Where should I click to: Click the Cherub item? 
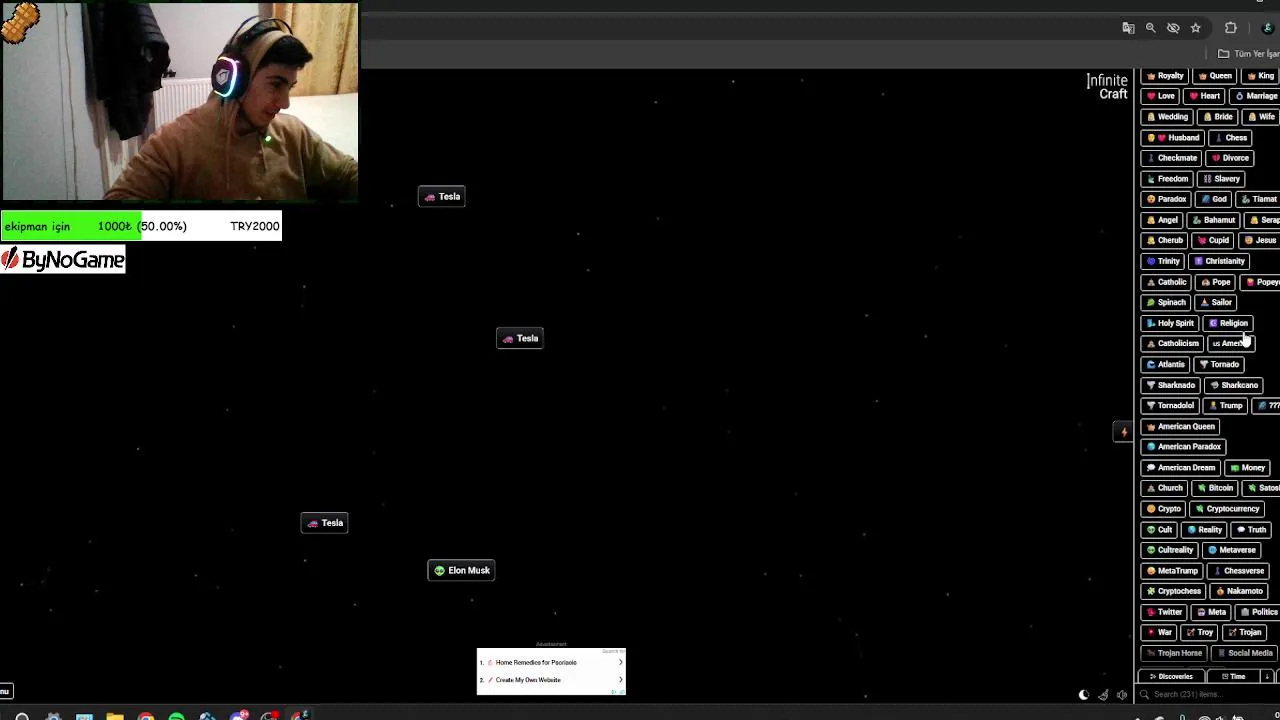click(1165, 241)
